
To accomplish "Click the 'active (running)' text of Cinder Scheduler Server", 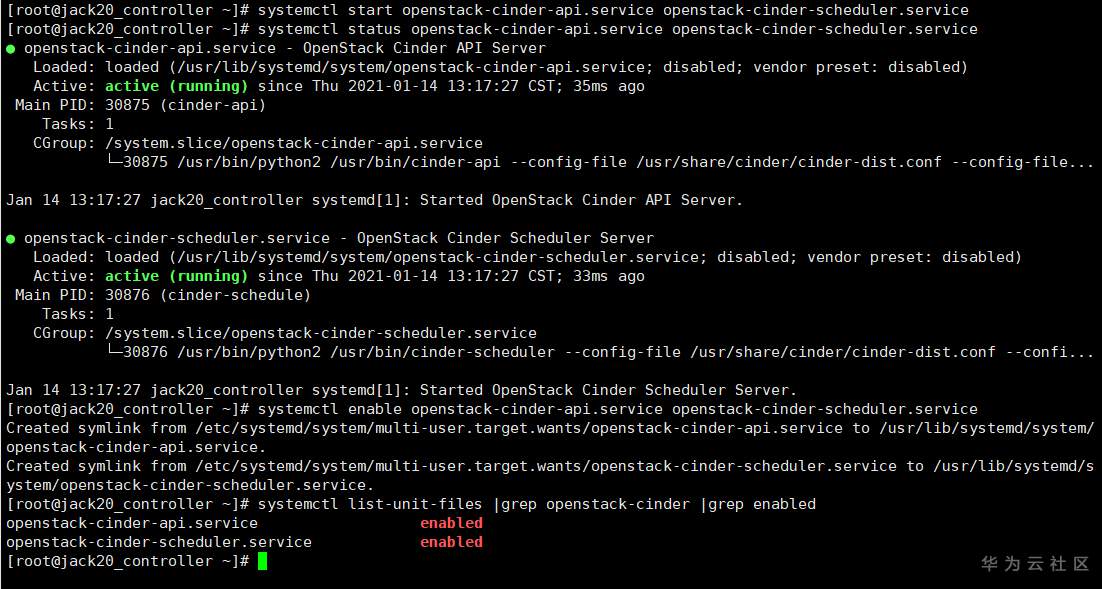I will (x=176, y=276).
